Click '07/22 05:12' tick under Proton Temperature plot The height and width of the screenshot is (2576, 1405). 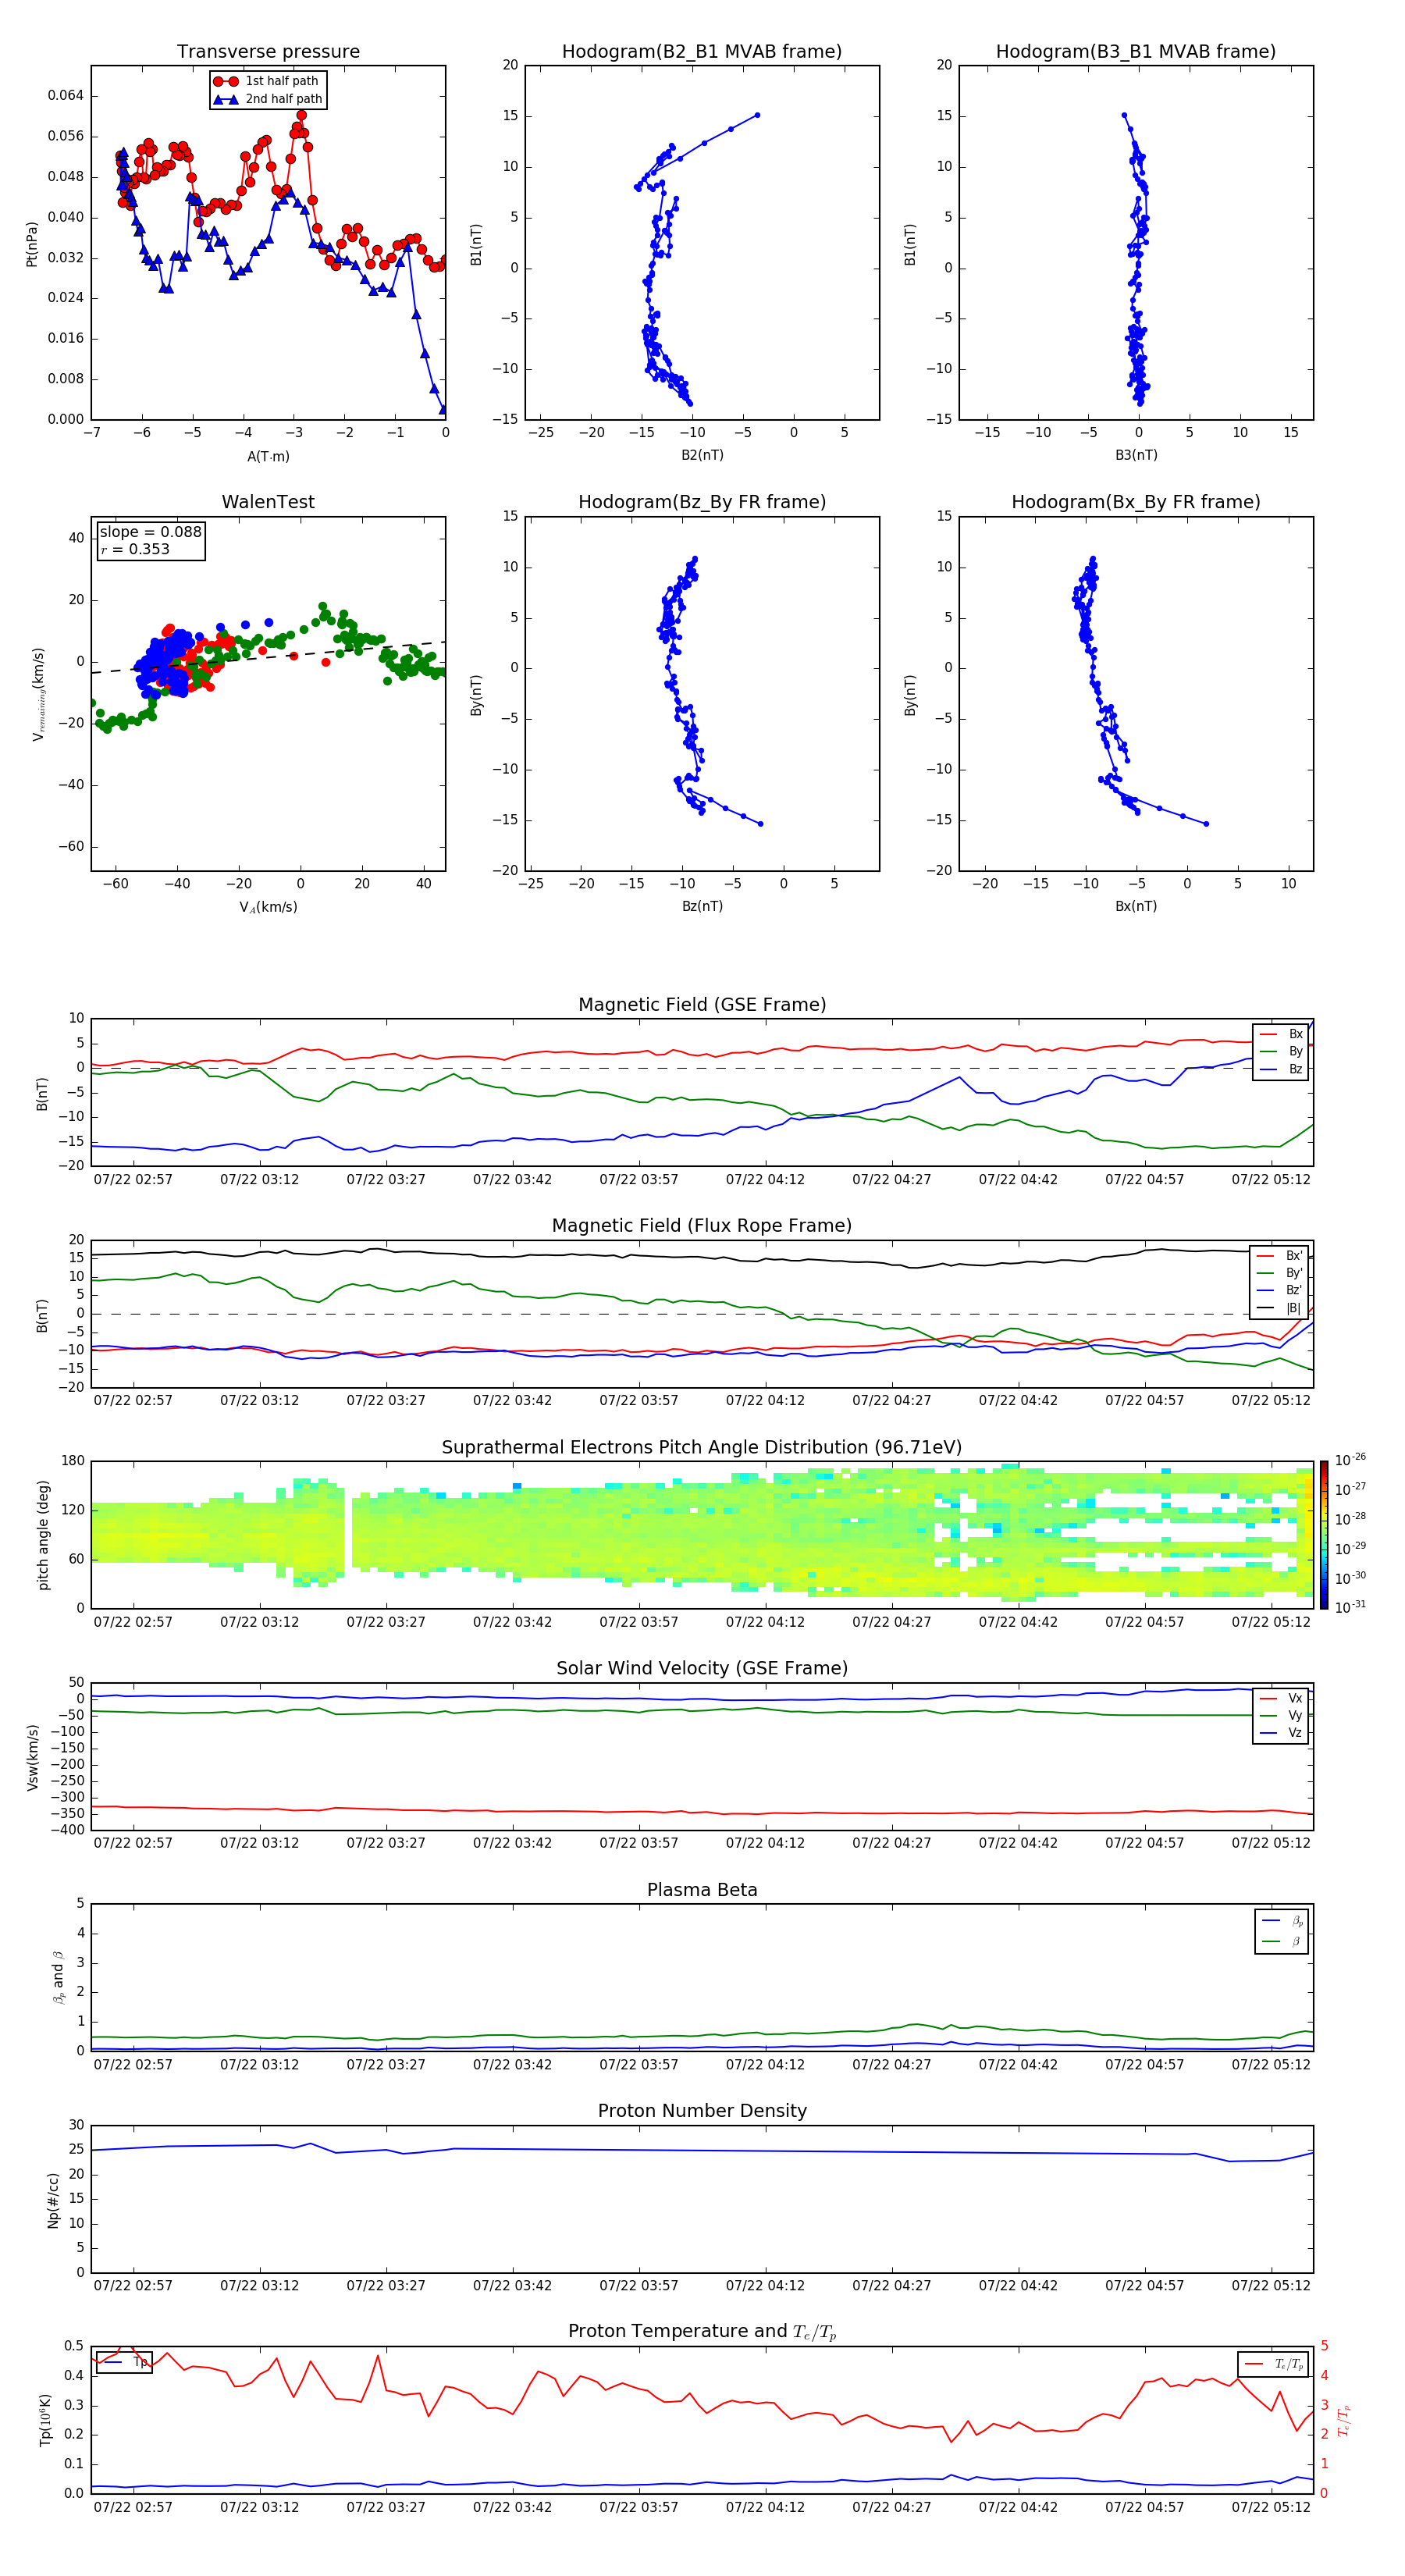[1270, 2507]
